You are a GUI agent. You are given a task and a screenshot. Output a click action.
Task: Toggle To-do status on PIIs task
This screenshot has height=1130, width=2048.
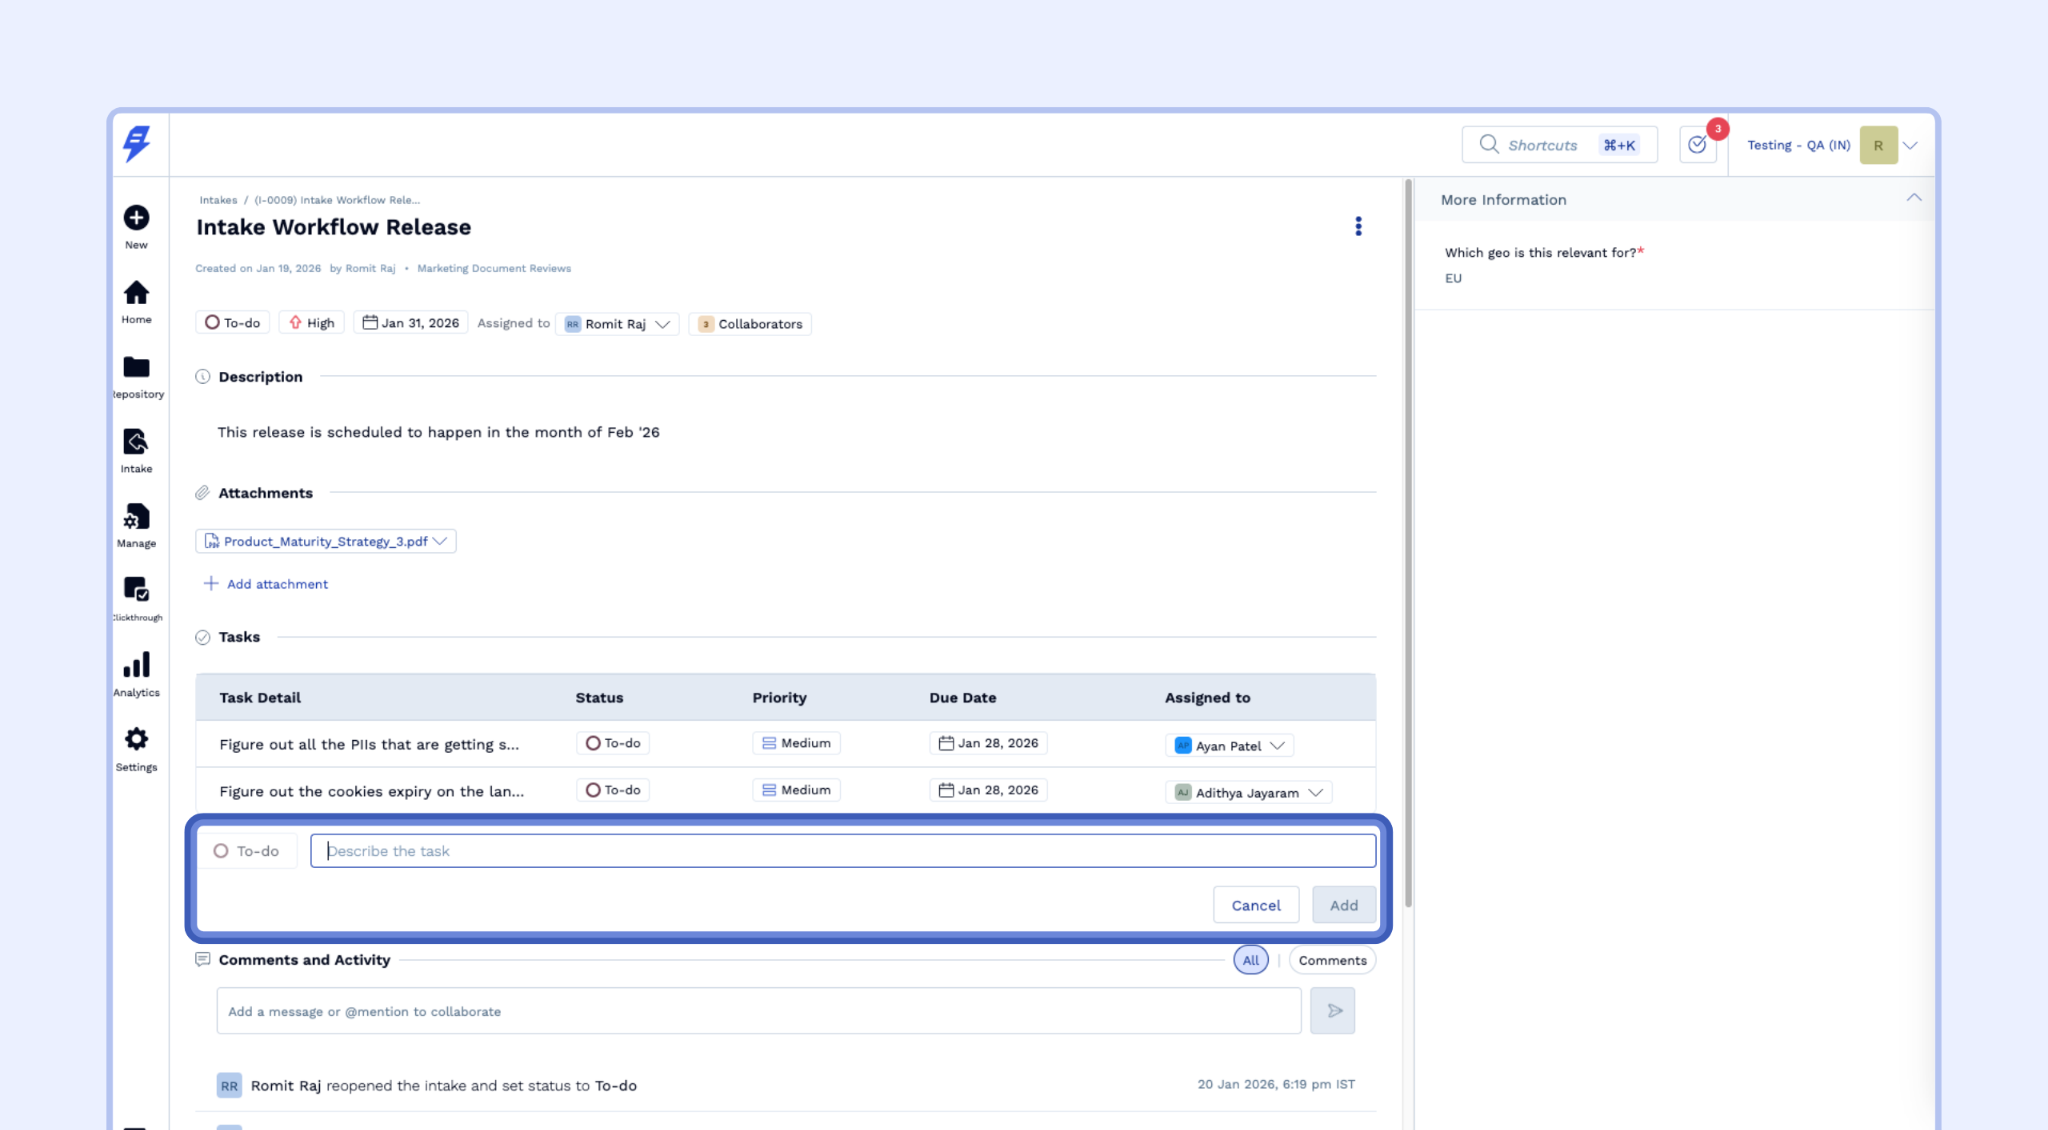point(613,743)
